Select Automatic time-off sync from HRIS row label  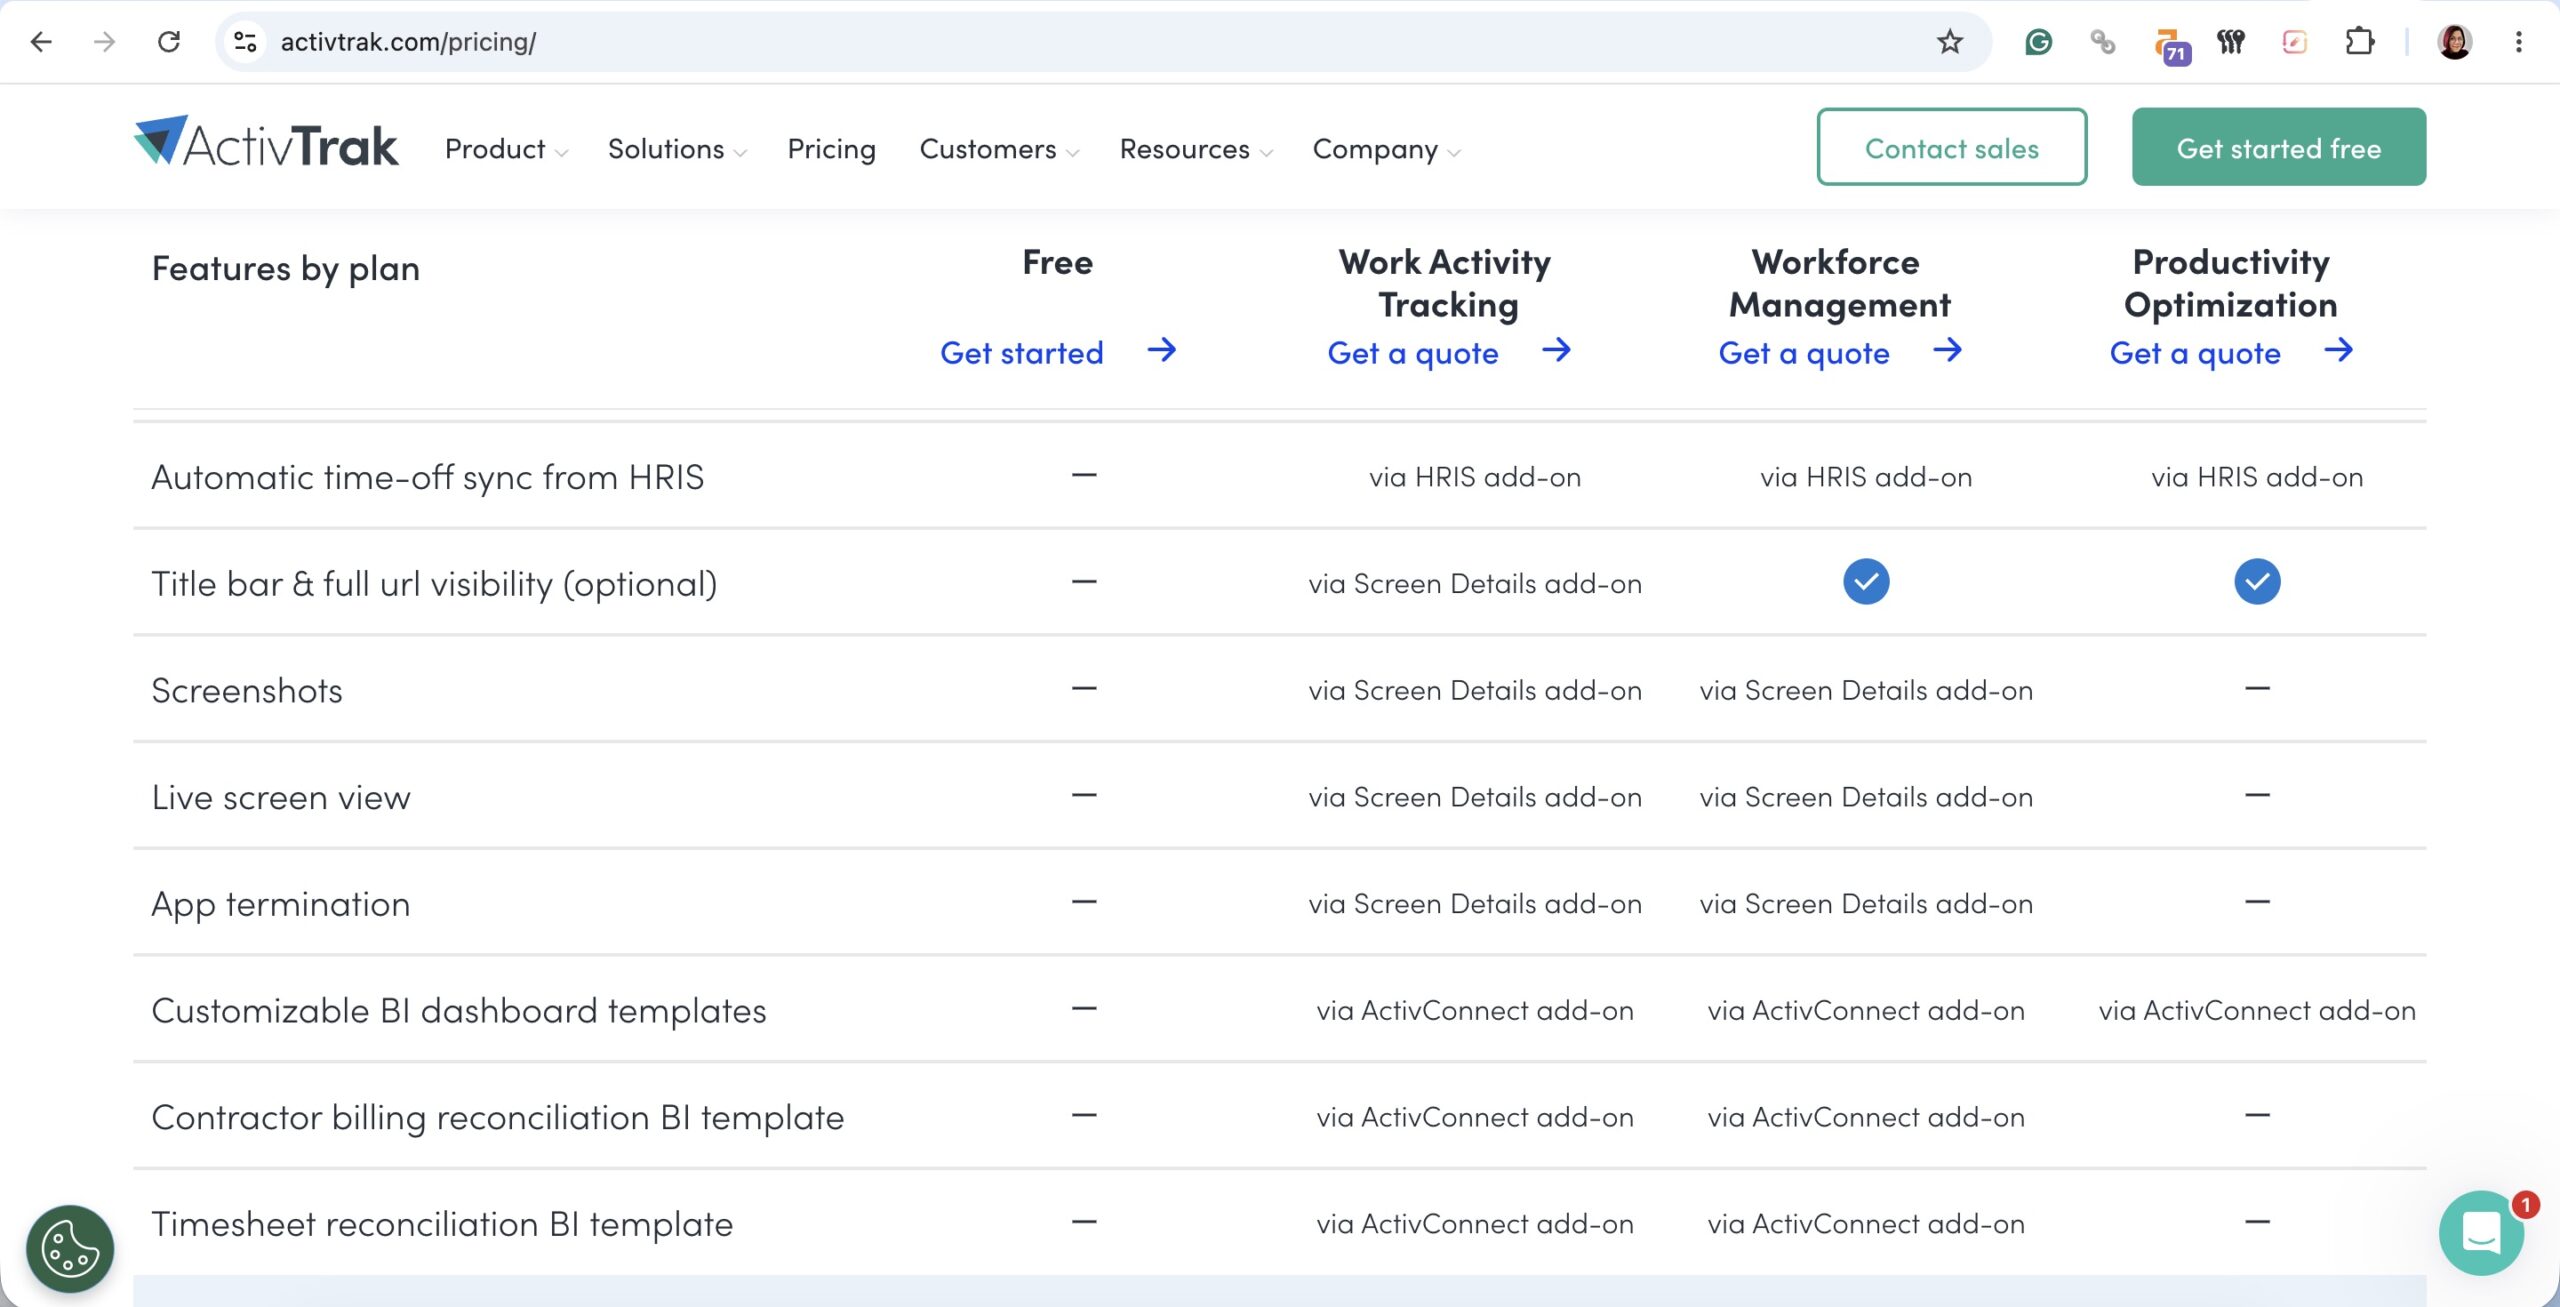pyautogui.click(x=427, y=477)
